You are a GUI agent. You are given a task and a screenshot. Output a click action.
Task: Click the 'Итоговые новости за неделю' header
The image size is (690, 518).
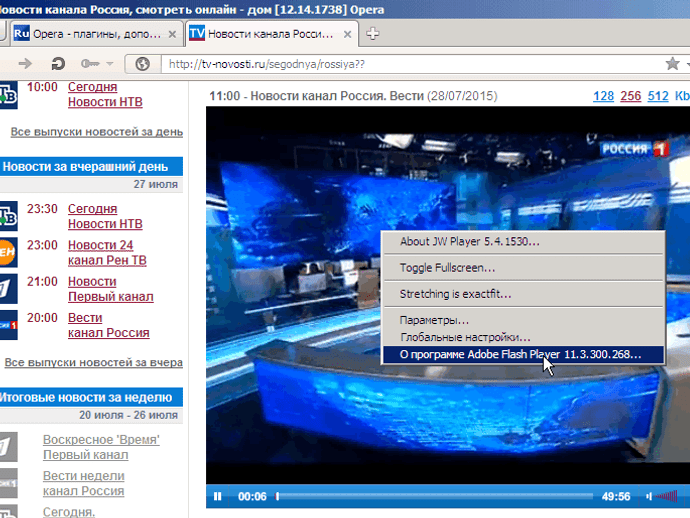[x=91, y=397]
